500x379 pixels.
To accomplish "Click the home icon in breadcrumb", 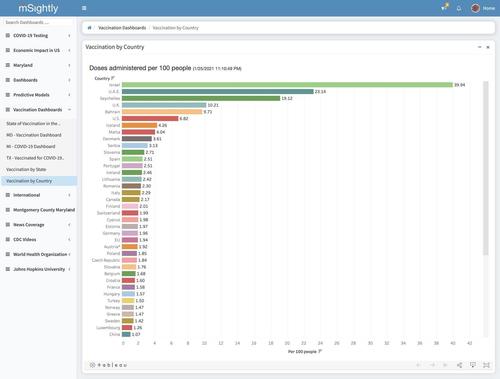I will tap(89, 28).
